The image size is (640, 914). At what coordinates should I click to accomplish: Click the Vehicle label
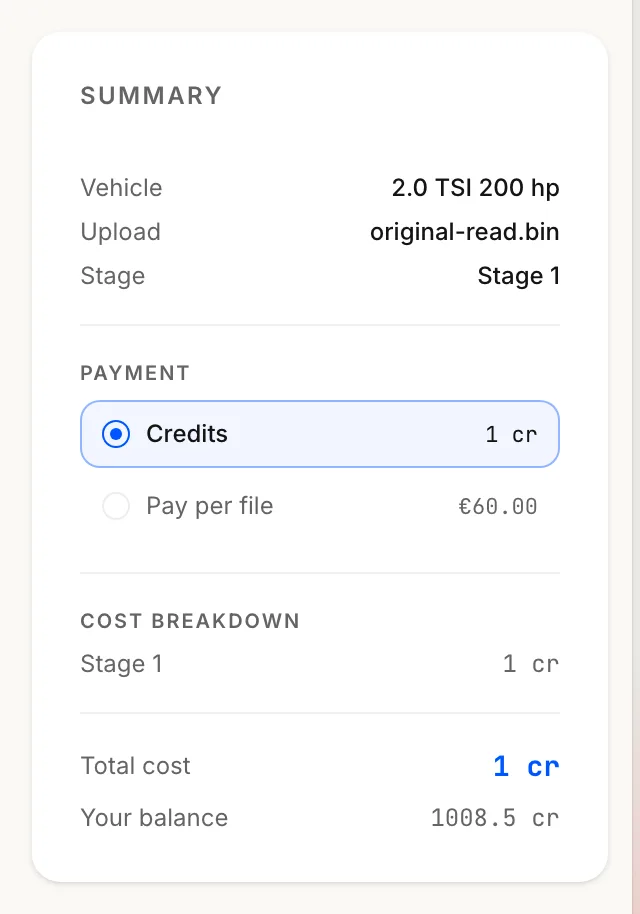(121, 188)
